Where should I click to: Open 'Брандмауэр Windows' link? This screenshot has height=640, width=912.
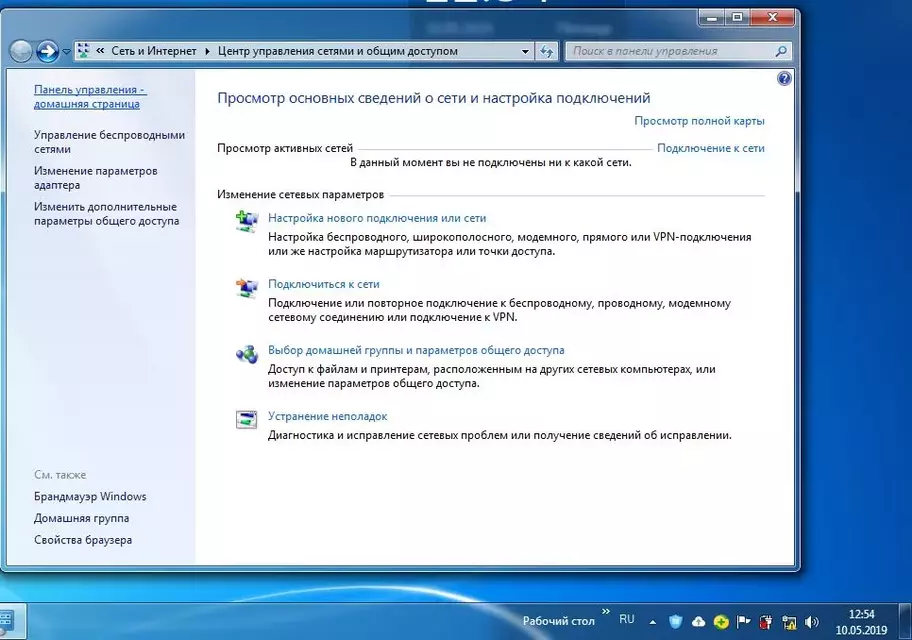90,496
